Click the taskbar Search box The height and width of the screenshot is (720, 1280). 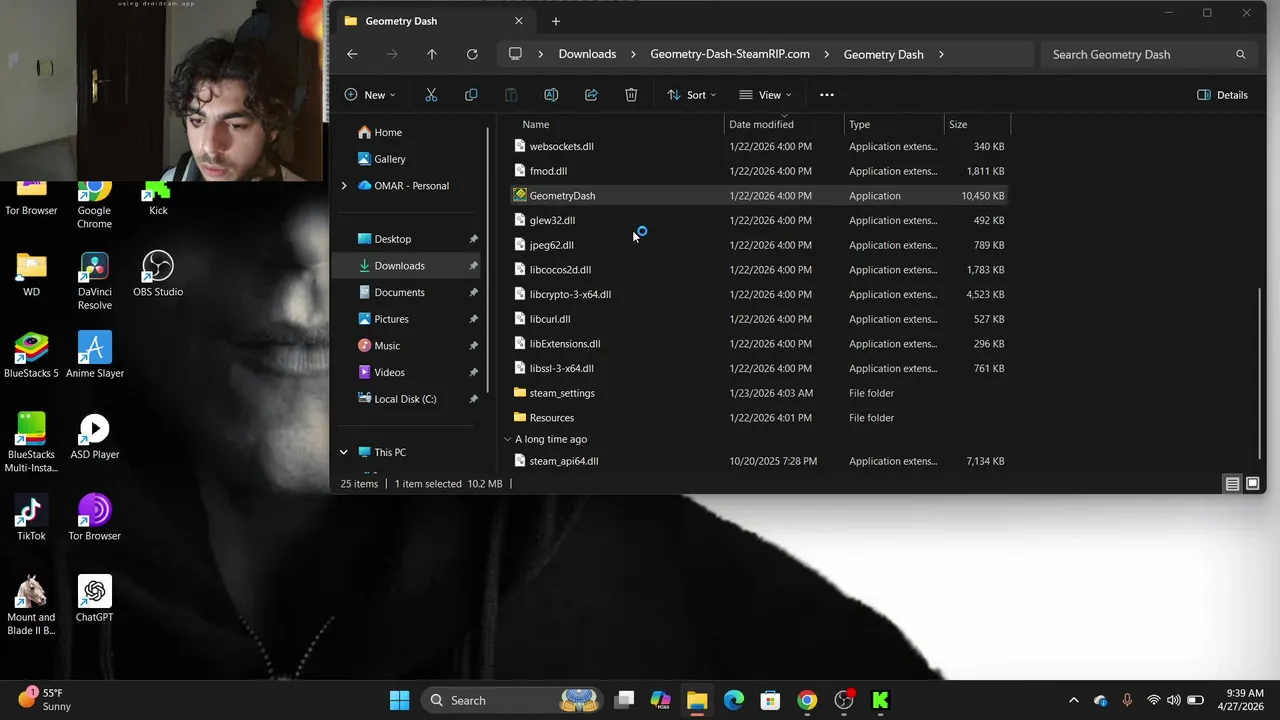coord(510,700)
